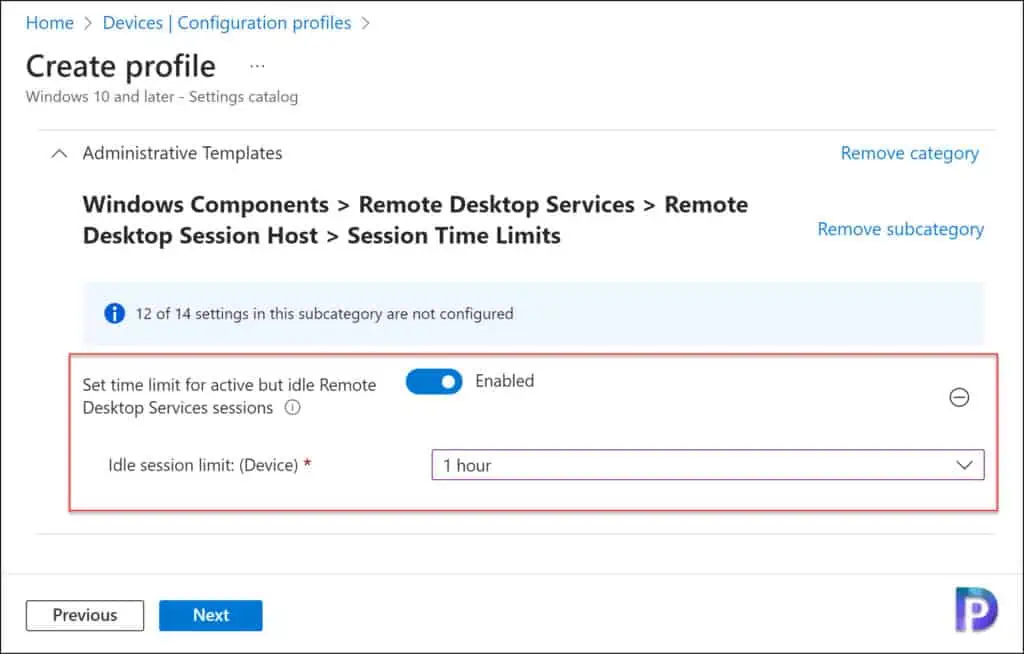The image size is (1024, 654).
Task: Click the Previous button
Action: point(85,615)
